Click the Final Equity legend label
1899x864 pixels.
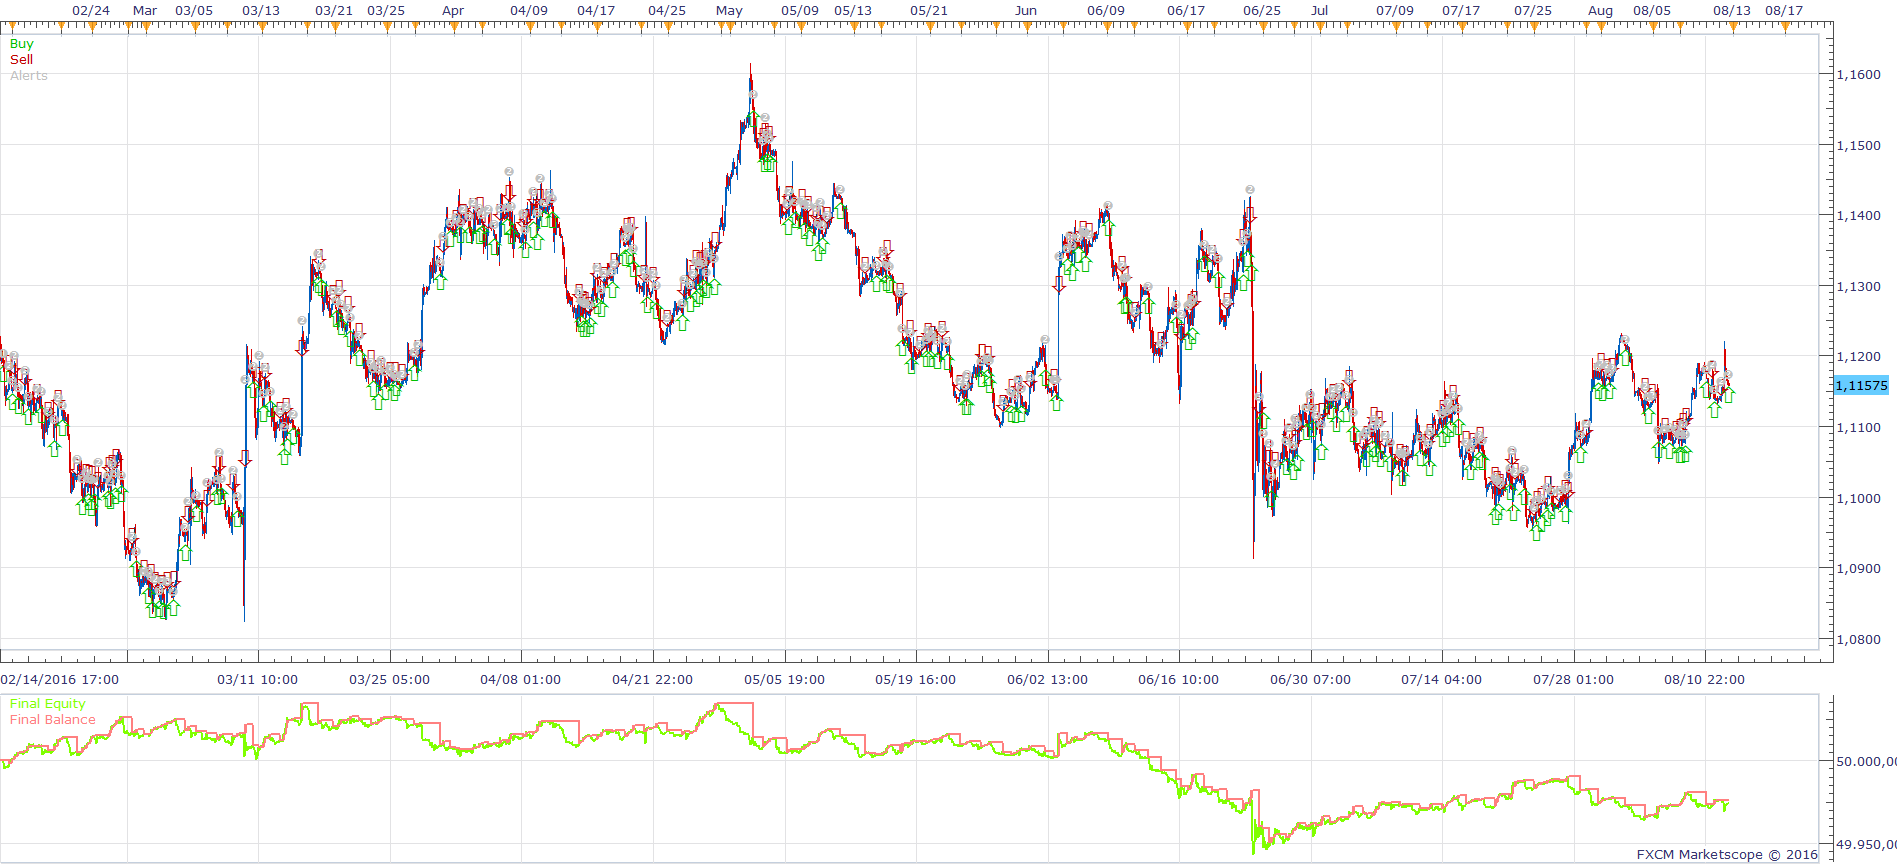pyautogui.click(x=48, y=704)
